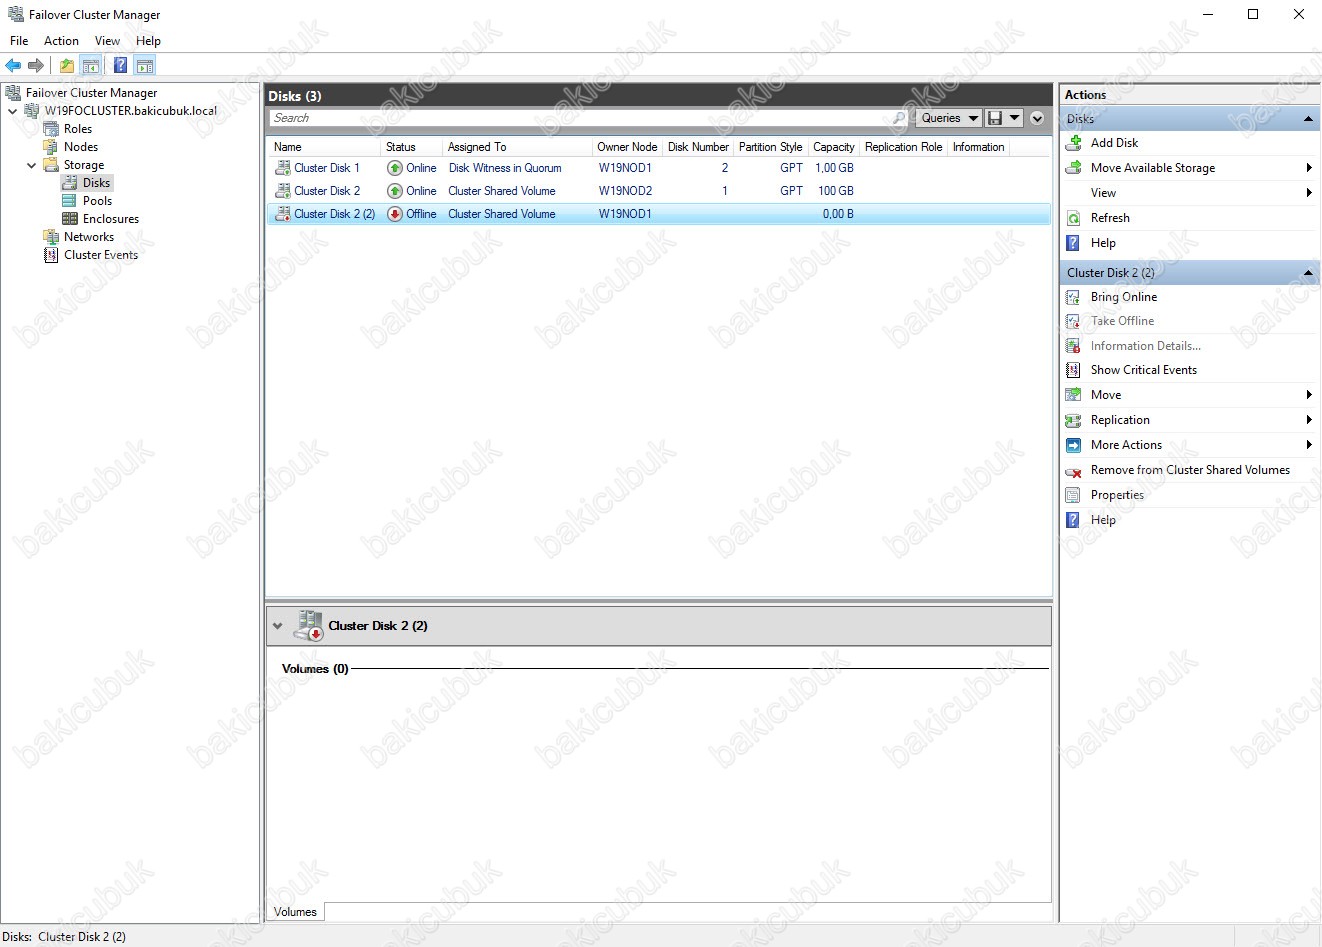Click the View action in Disks section
This screenshot has height=947, width=1322.
click(1103, 193)
